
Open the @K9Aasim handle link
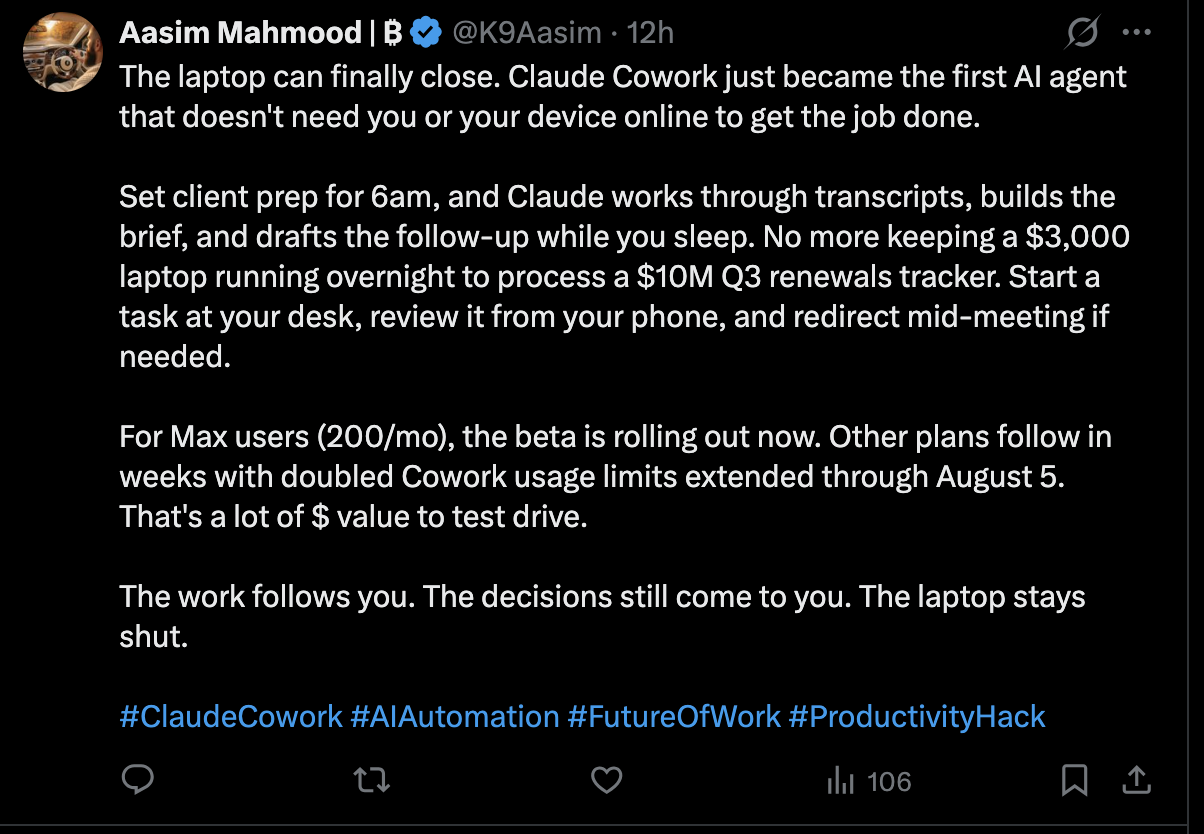[x=527, y=33]
